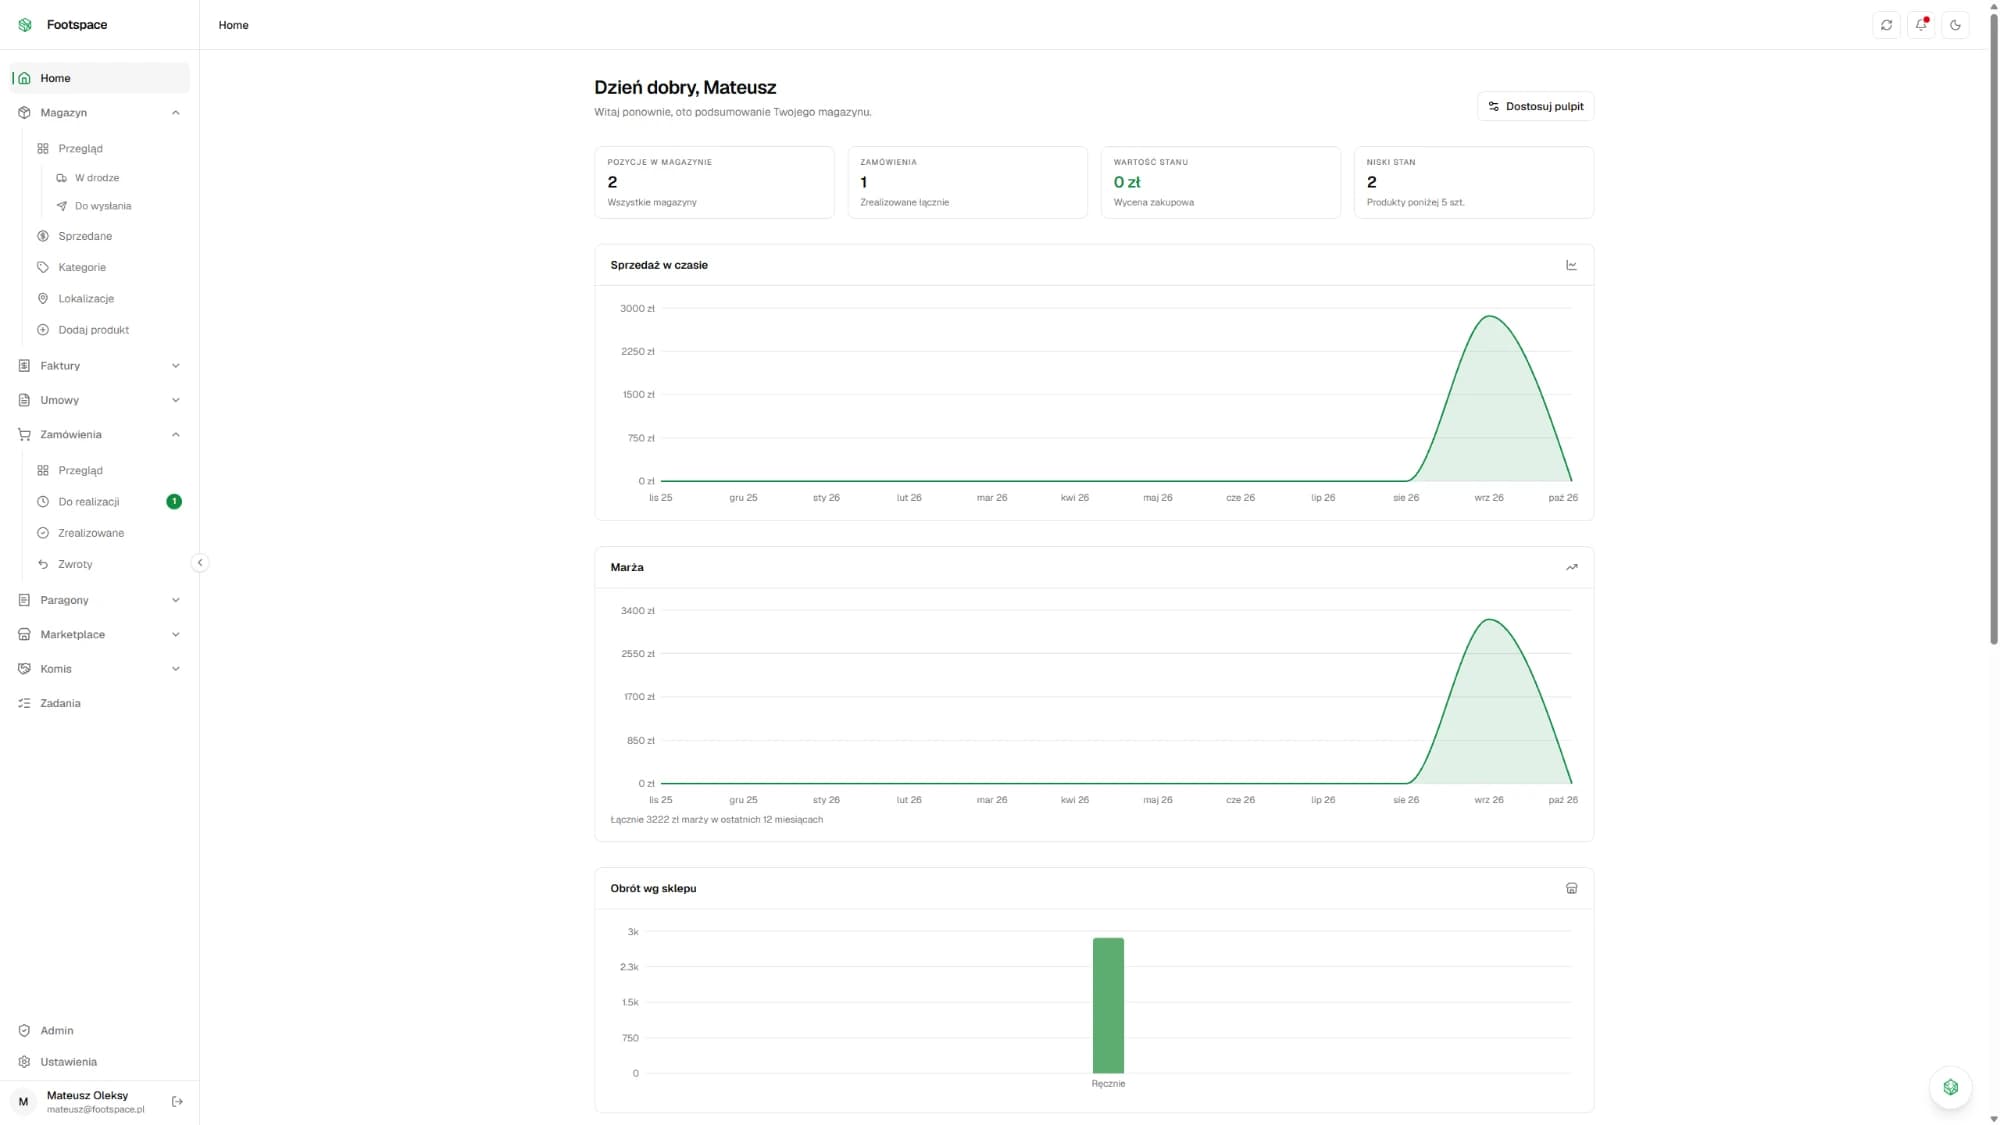Click the logout icon next to Mateusz Oleksy

coord(177,1101)
